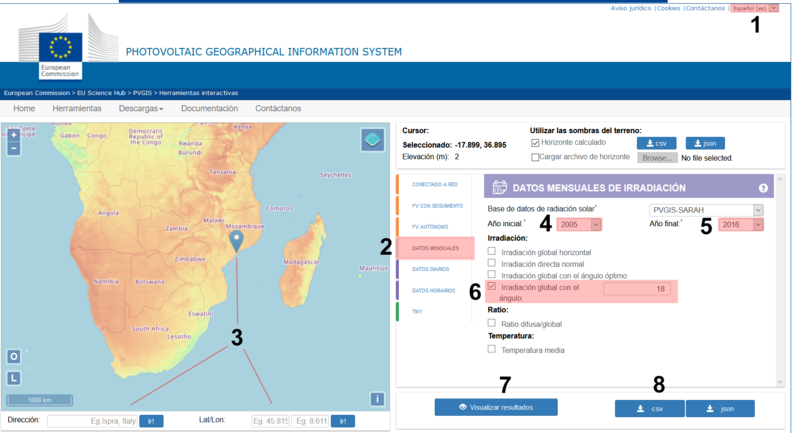Image resolution: width=800 pixels, height=433 pixels.
Task: Open Contáctanos in the navigation bar
Action: [x=278, y=108]
